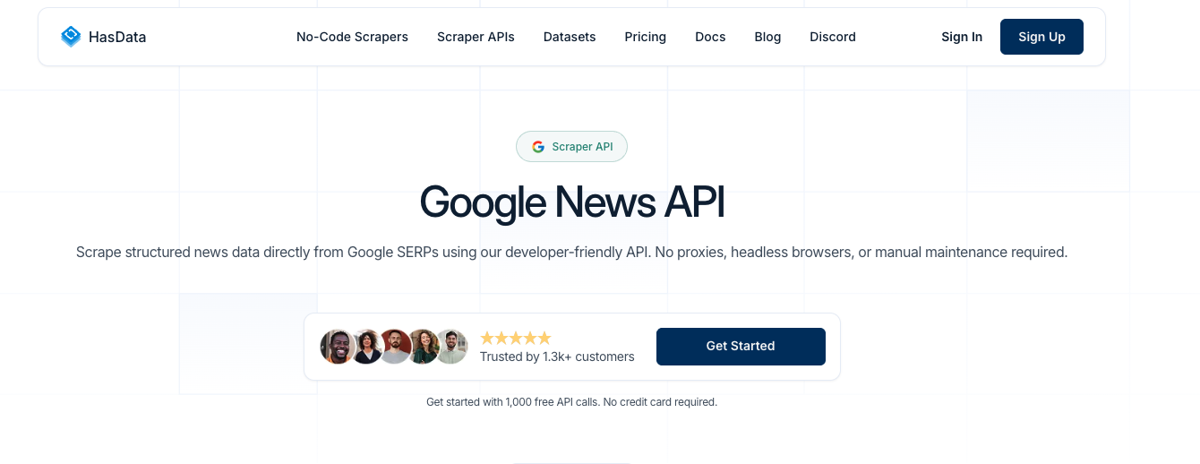Click the description paragraph about Google SERPs
1200x464 pixels.
[572, 252]
